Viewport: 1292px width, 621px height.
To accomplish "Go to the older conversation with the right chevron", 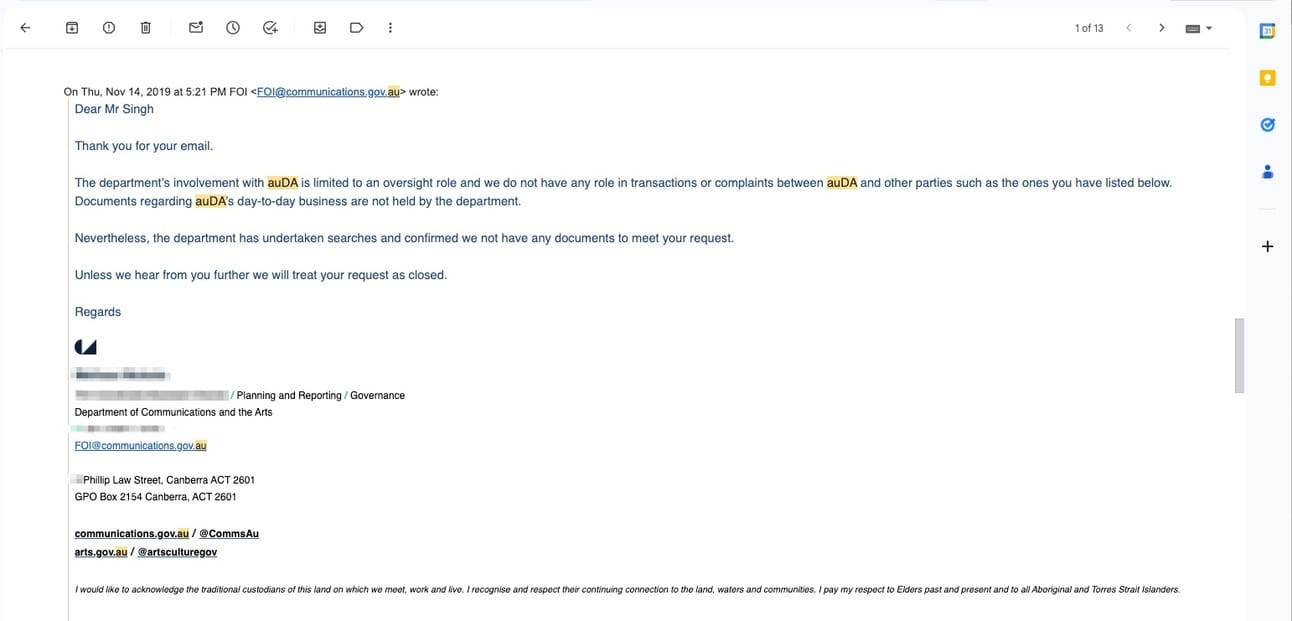I will [1161, 28].
